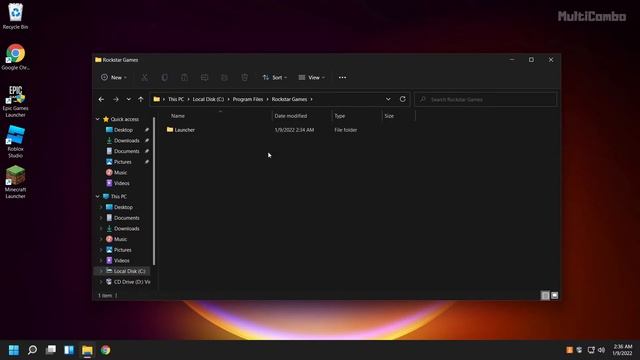Expand Documents under This PC
640x360 pixels.
tap(101, 218)
